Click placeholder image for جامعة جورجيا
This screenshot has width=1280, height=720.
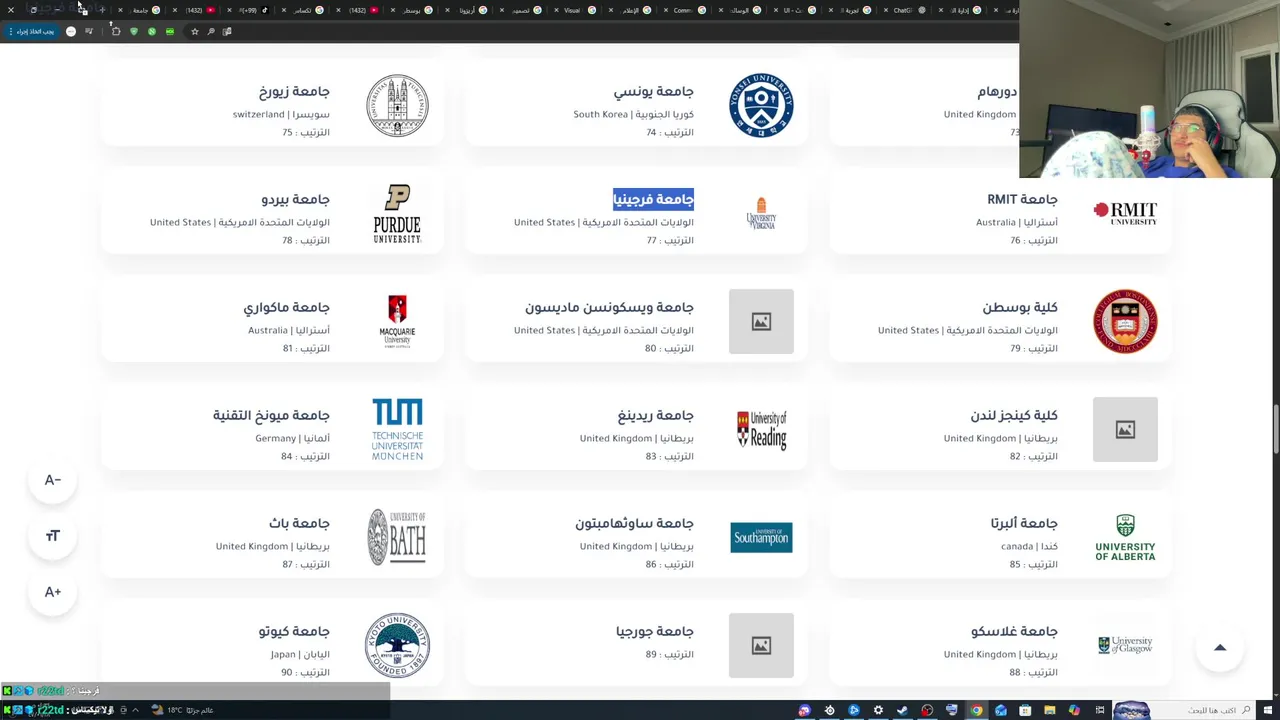(x=761, y=645)
